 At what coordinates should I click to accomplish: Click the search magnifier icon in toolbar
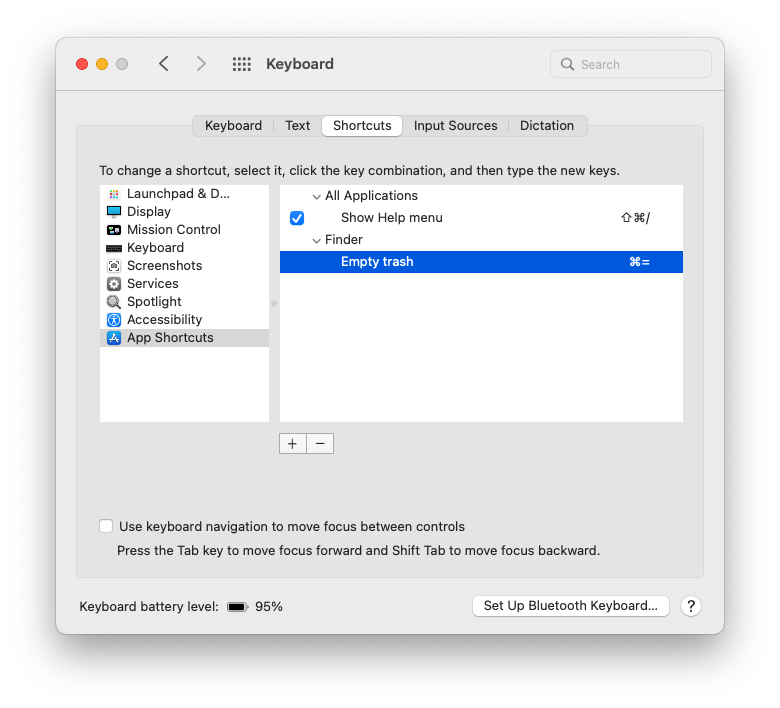(x=567, y=64)
